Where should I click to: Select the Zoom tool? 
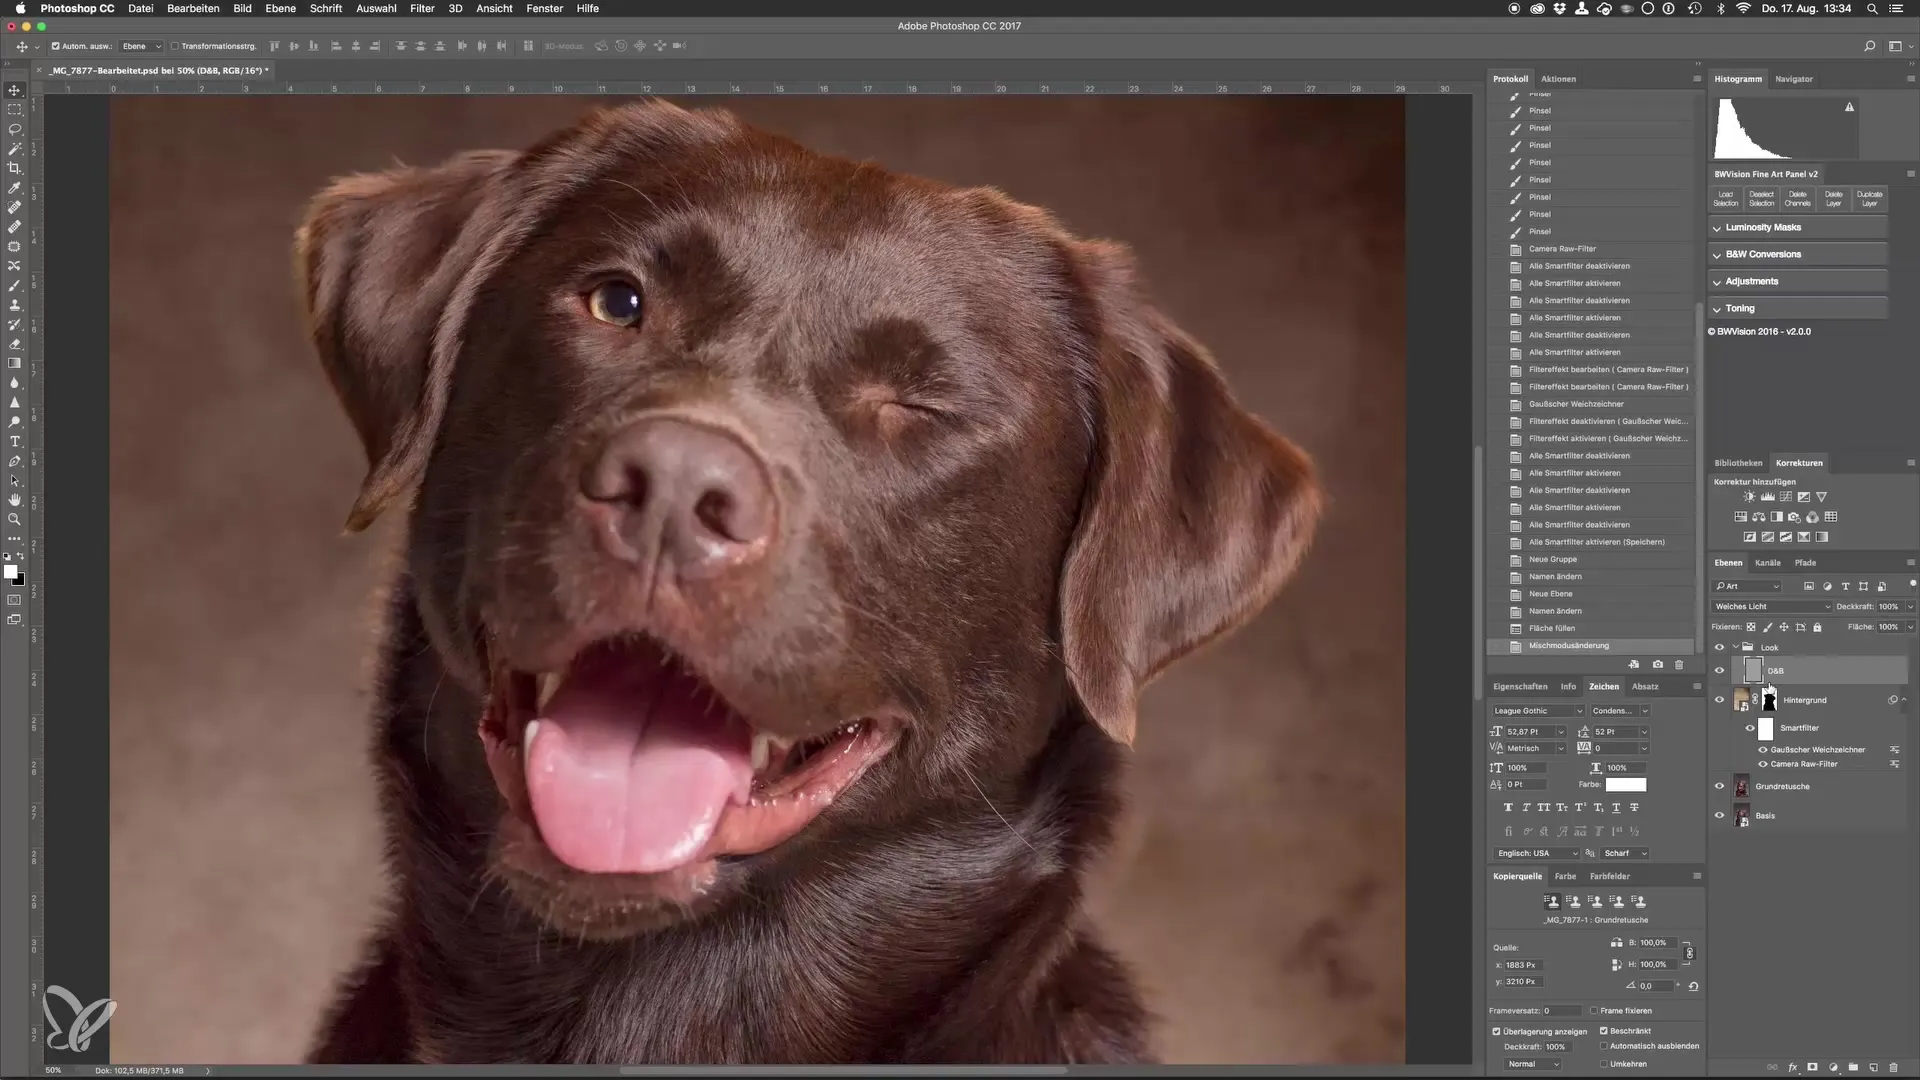pos(14,520)
